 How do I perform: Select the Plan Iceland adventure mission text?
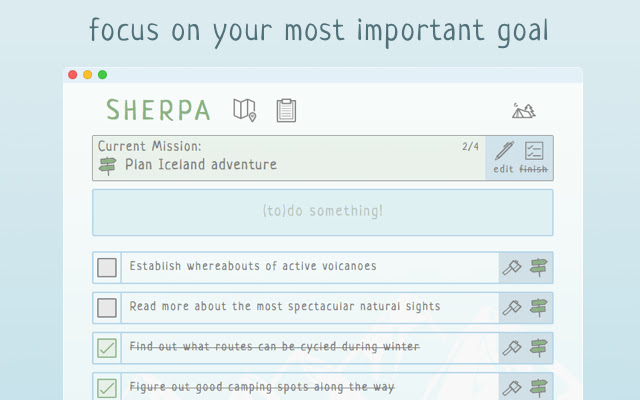point(201,165)
